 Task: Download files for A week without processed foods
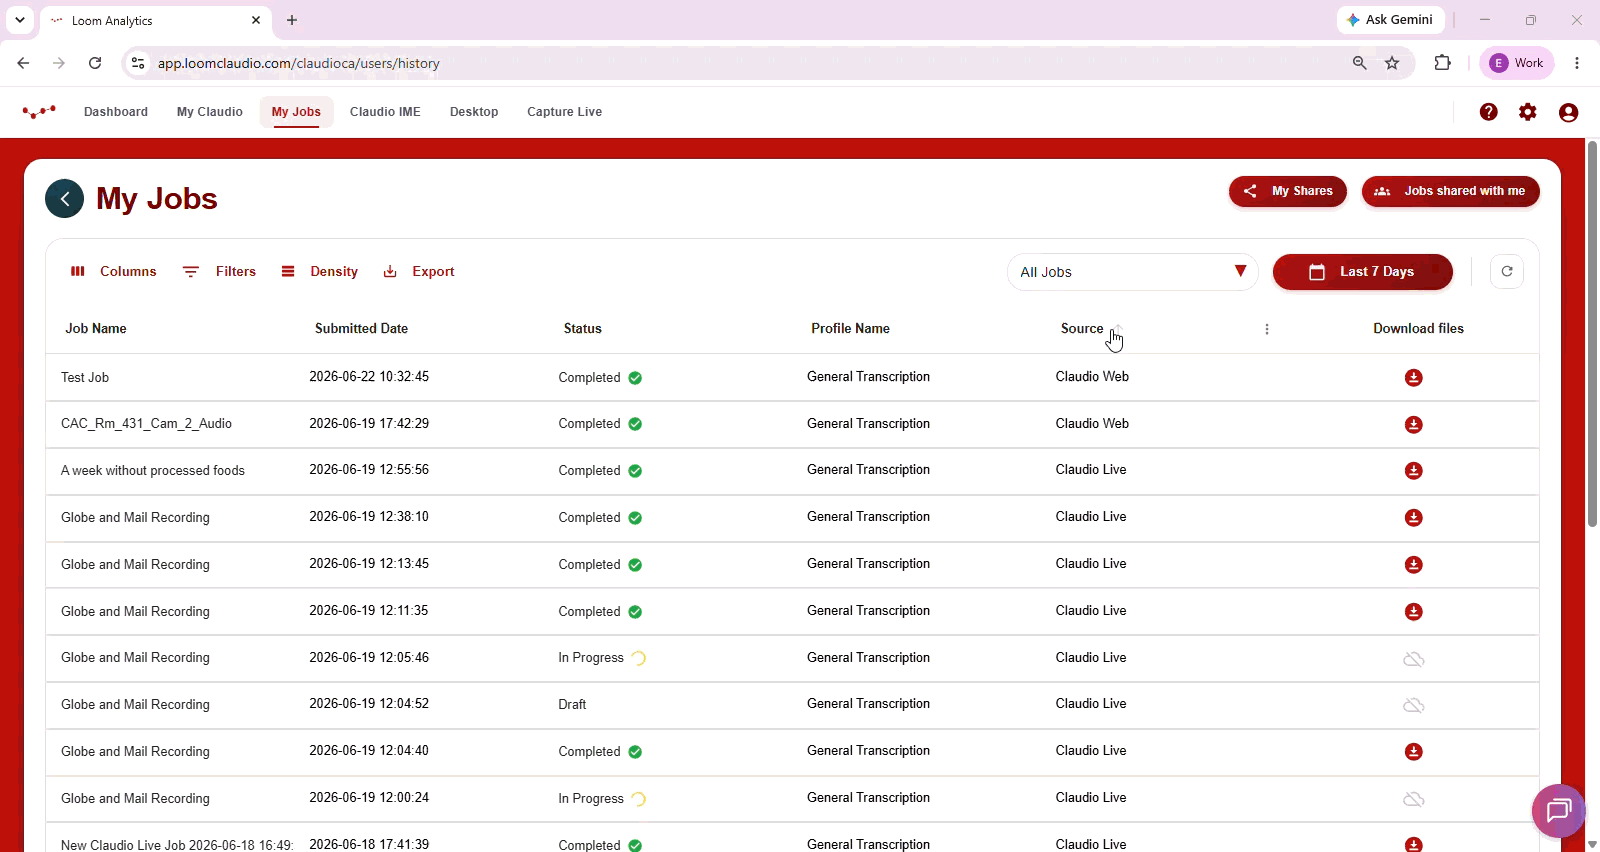click(1413, 471)
